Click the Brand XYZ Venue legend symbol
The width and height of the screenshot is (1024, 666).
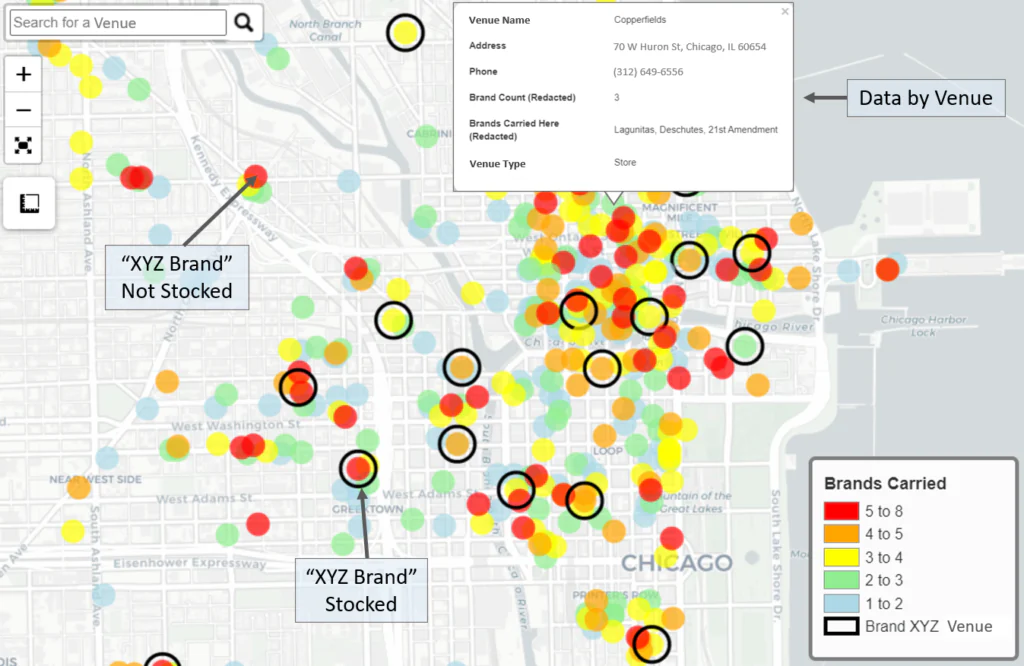[841, 626]
